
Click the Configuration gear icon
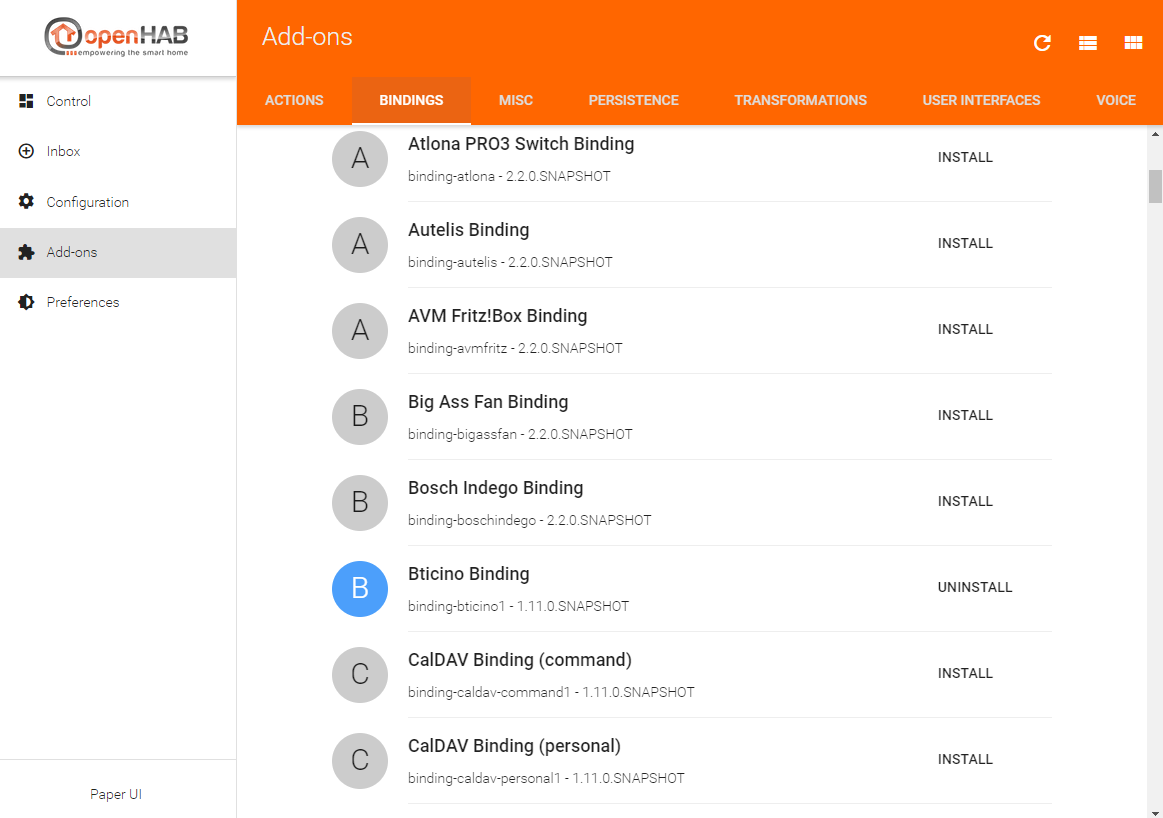26,202
